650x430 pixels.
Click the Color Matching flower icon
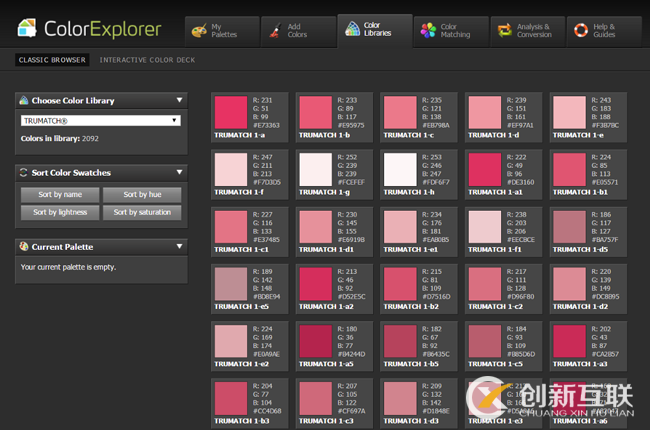pyautogui.click(x=428, y=31)
